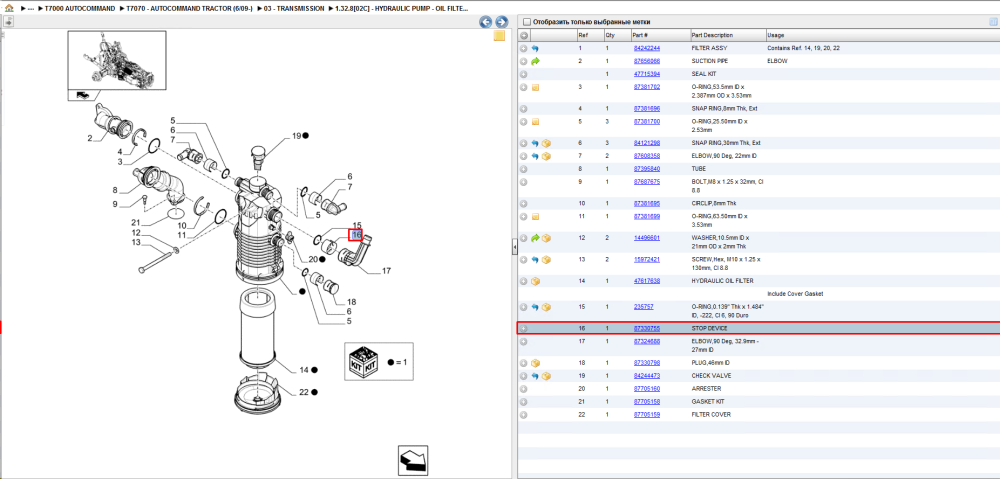This screenshot has height=479, width=1000.
Task: Click callout number 2 in the diagram
Action: pyautogui.click(x=90, y=138)
